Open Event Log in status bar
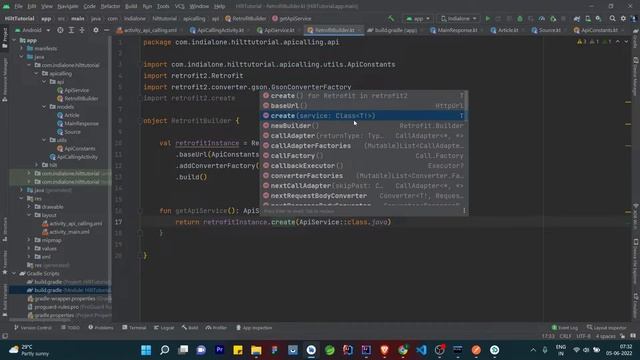Viewport: 640px width, 360px height. point(565,328)
